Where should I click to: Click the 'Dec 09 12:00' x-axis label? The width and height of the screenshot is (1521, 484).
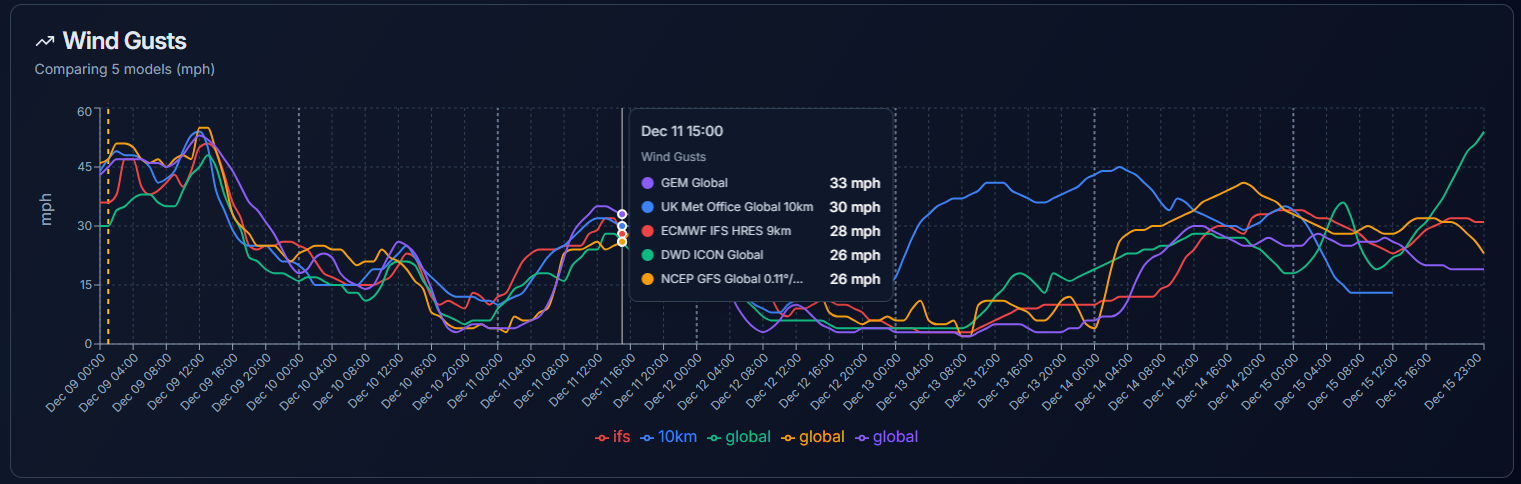178,381
